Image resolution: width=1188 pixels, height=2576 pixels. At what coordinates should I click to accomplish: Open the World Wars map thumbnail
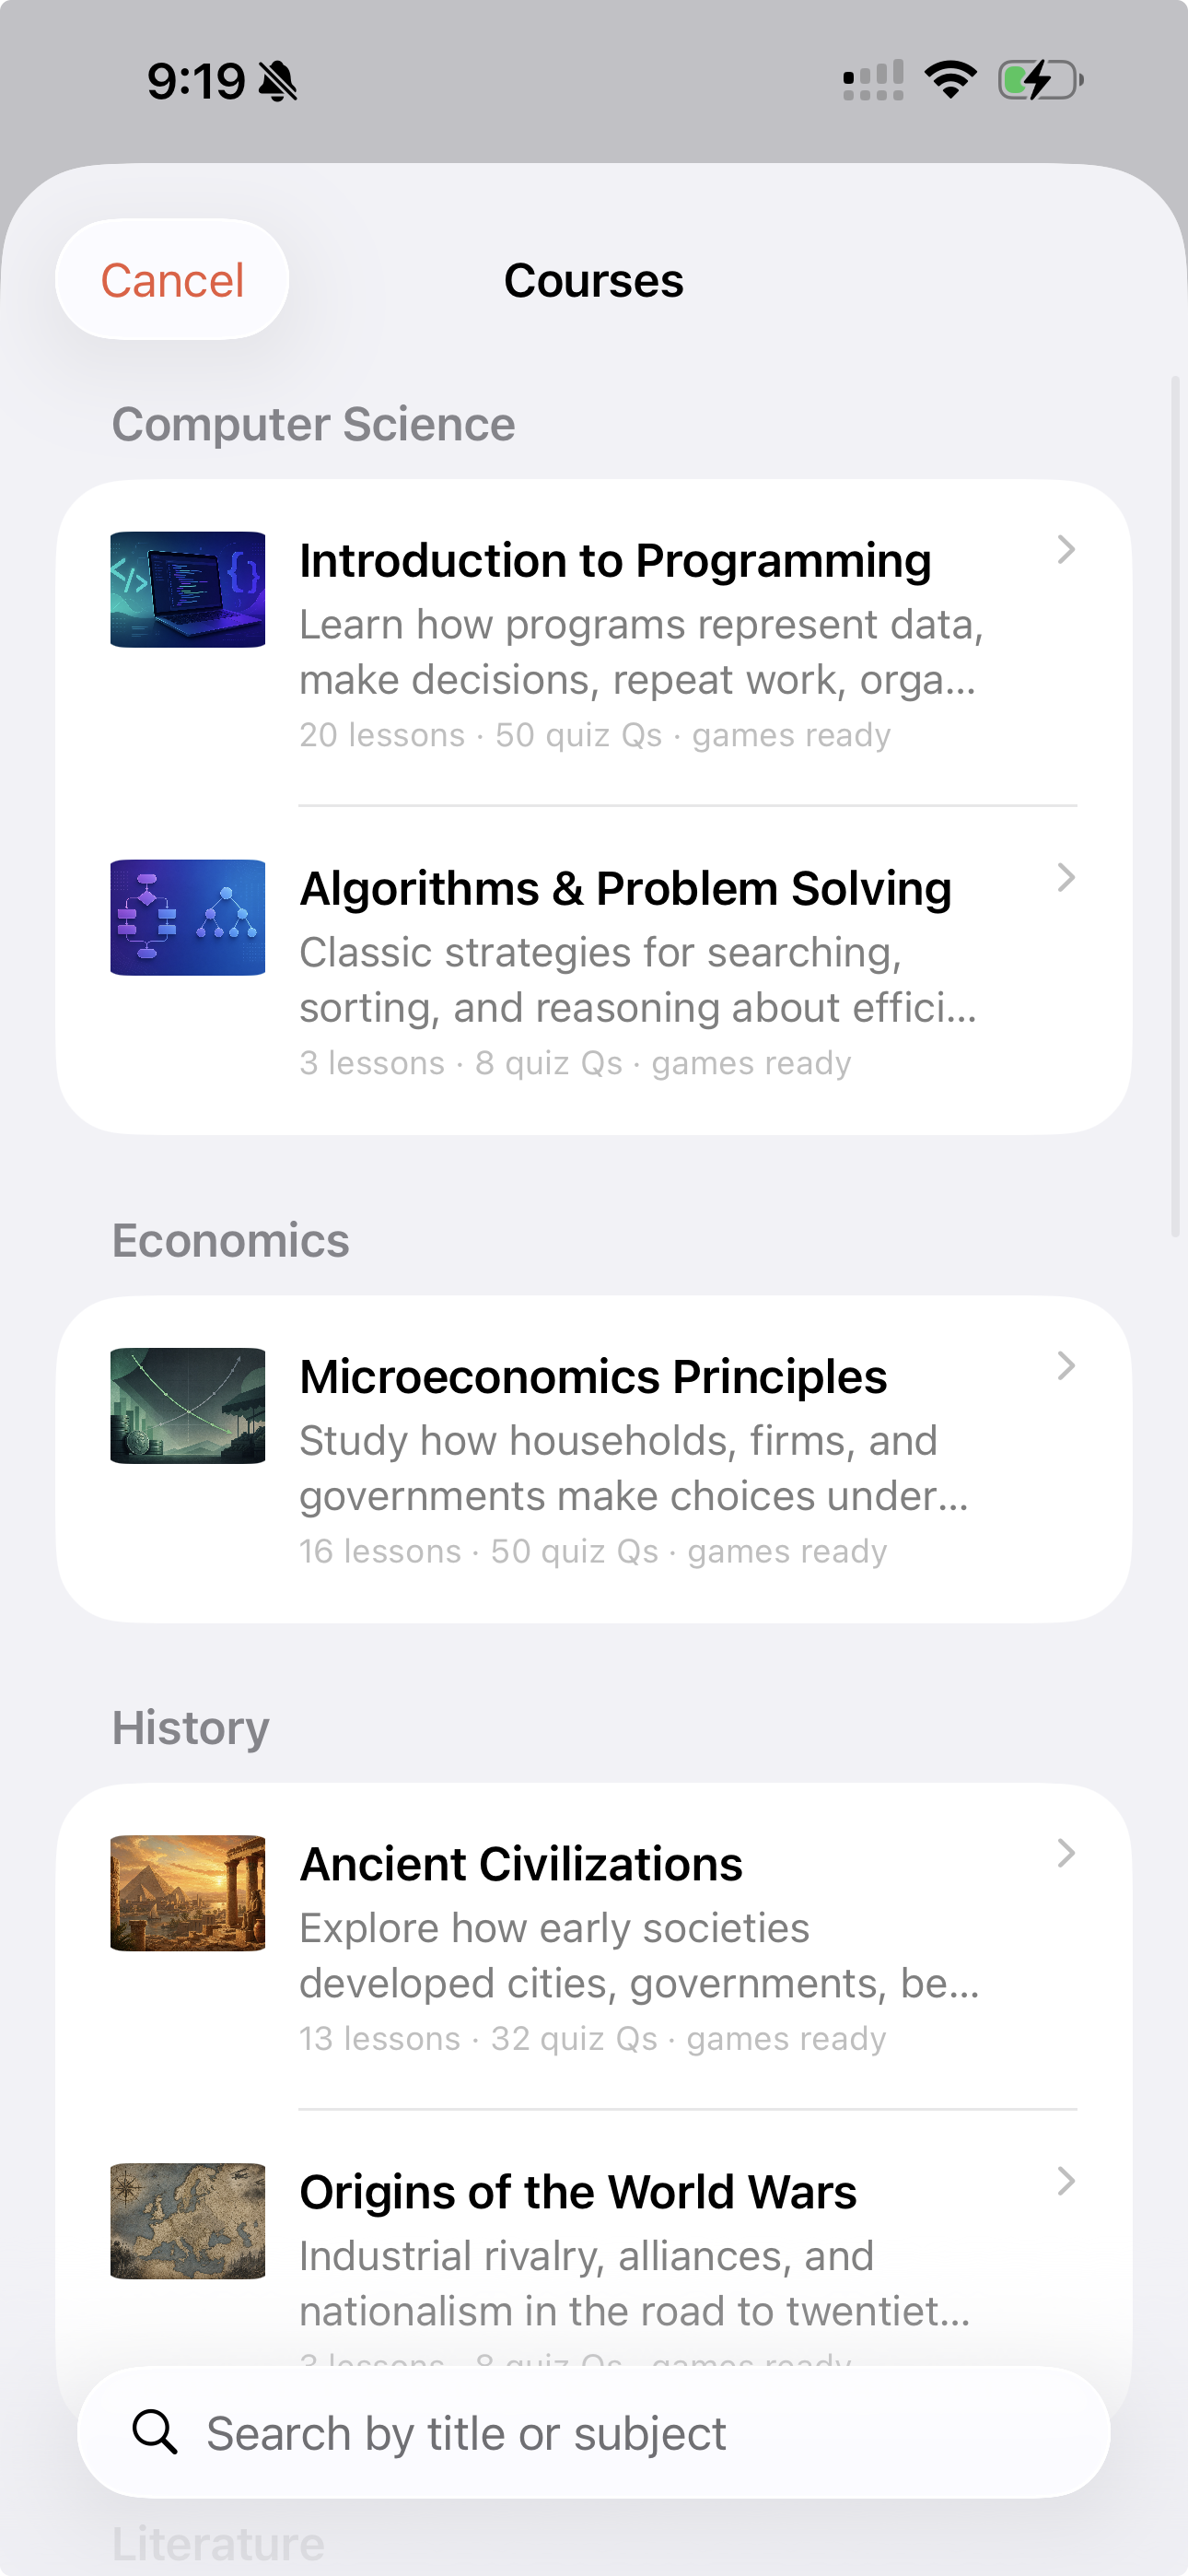pyautogui.click(x=188, y=2221)
